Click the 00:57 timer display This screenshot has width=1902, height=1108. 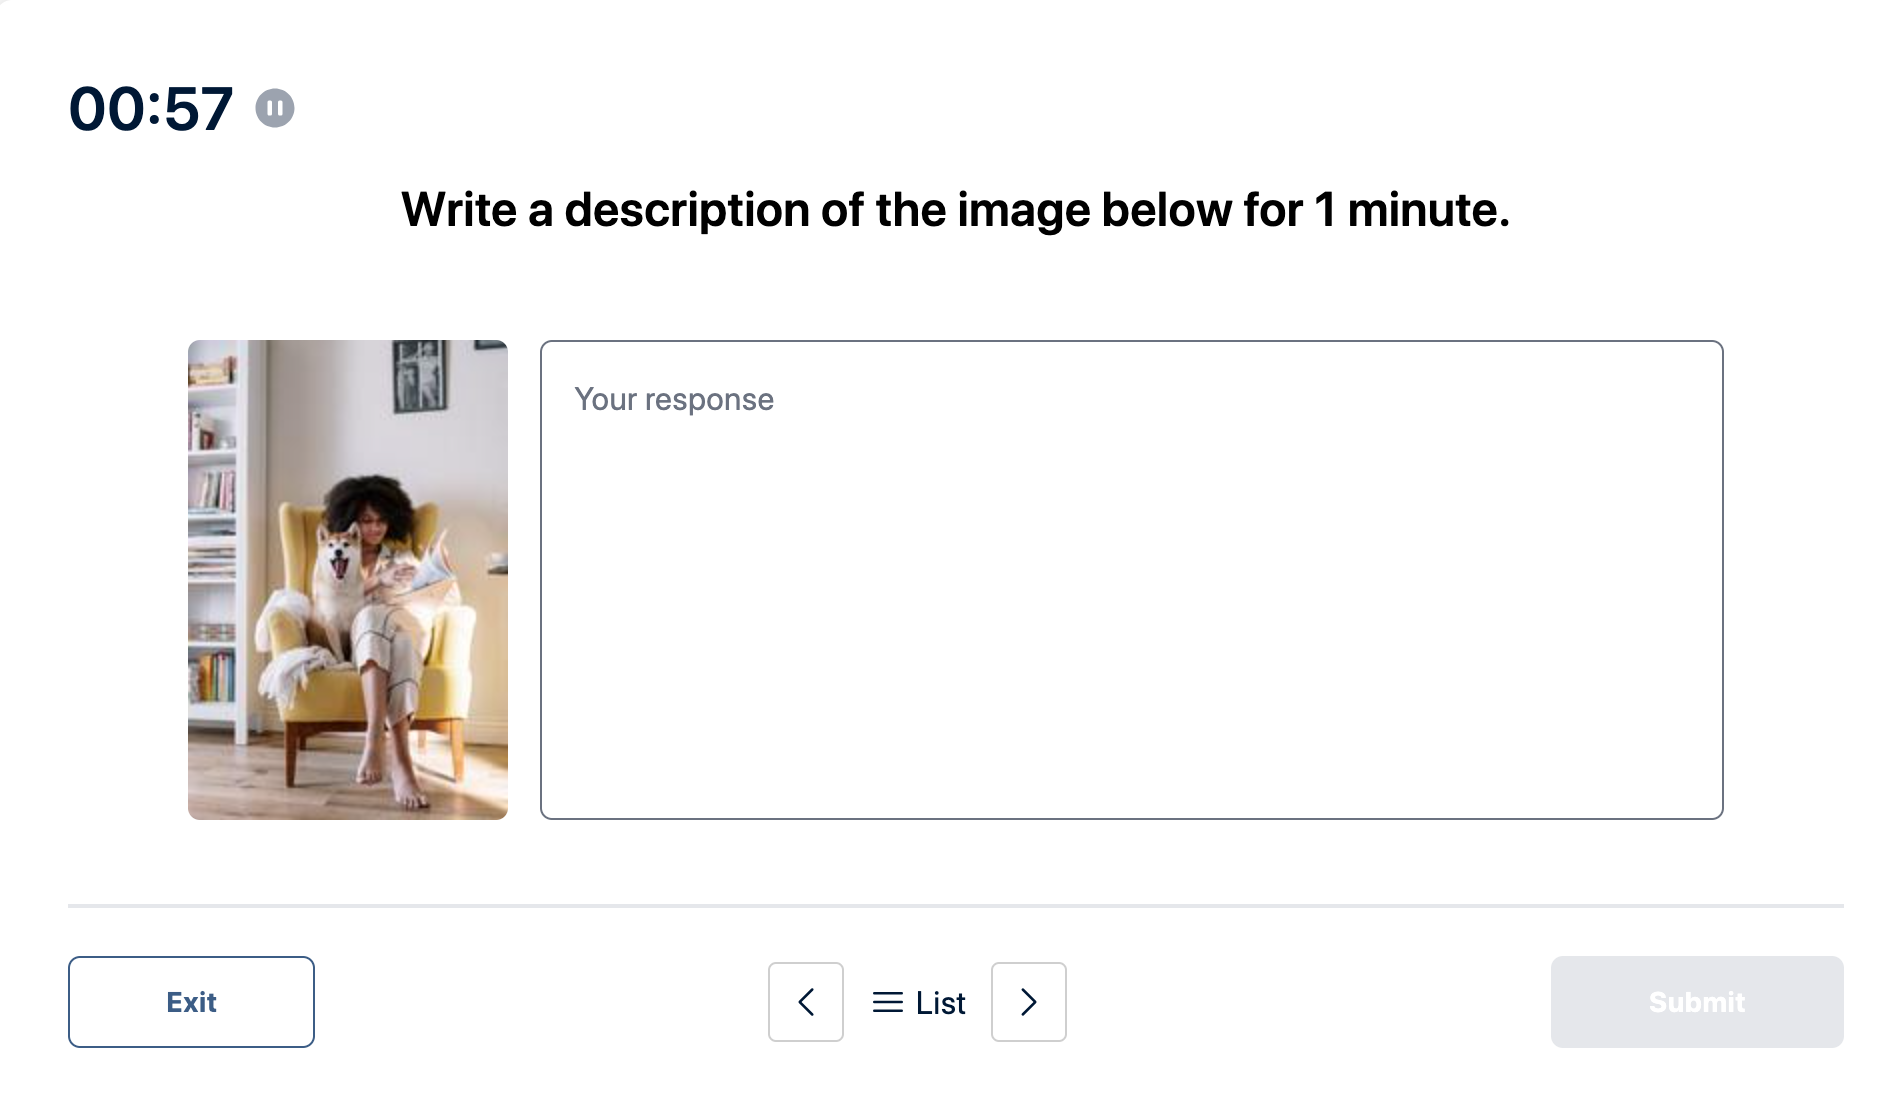(x=151, y=108)
